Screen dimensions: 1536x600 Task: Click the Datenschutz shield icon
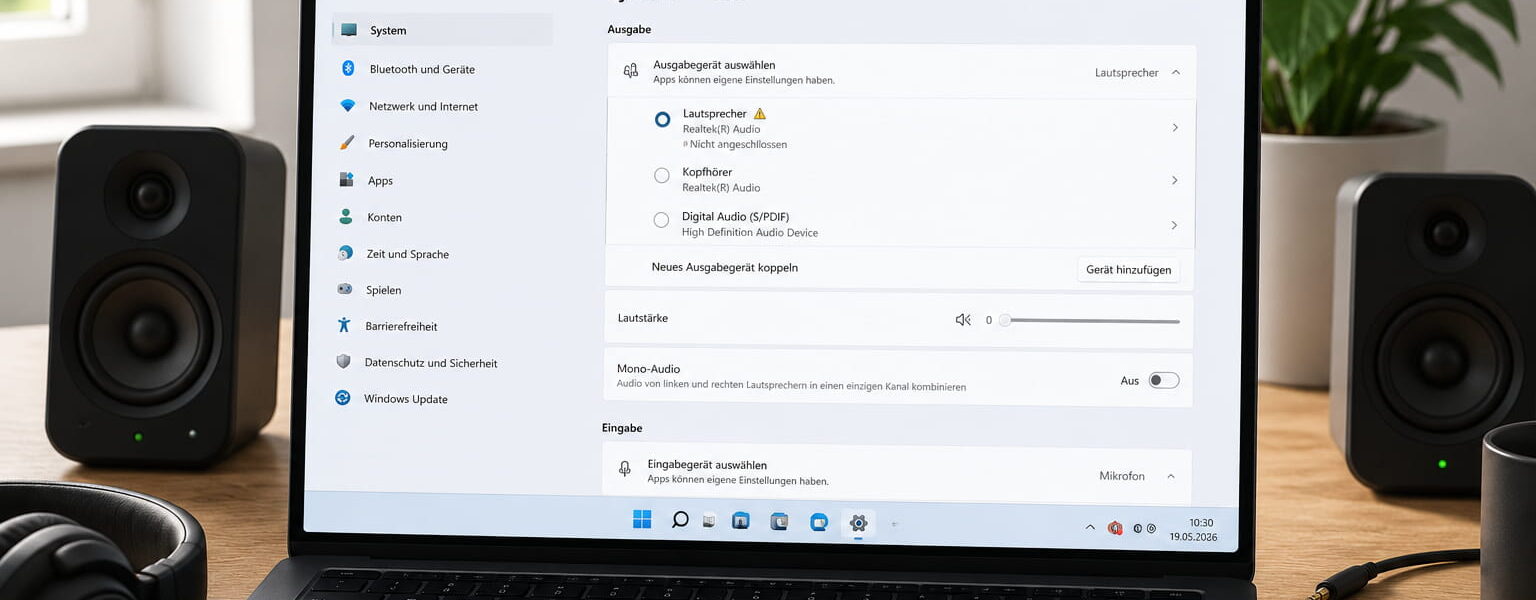343,361
